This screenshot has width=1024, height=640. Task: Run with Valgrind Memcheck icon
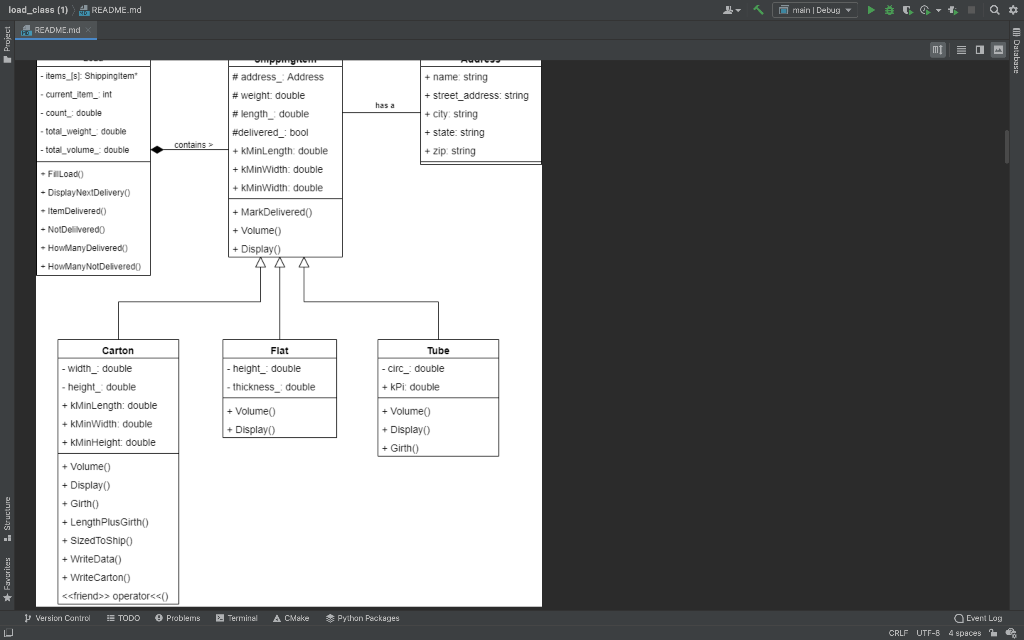click(x=953, y=10)
